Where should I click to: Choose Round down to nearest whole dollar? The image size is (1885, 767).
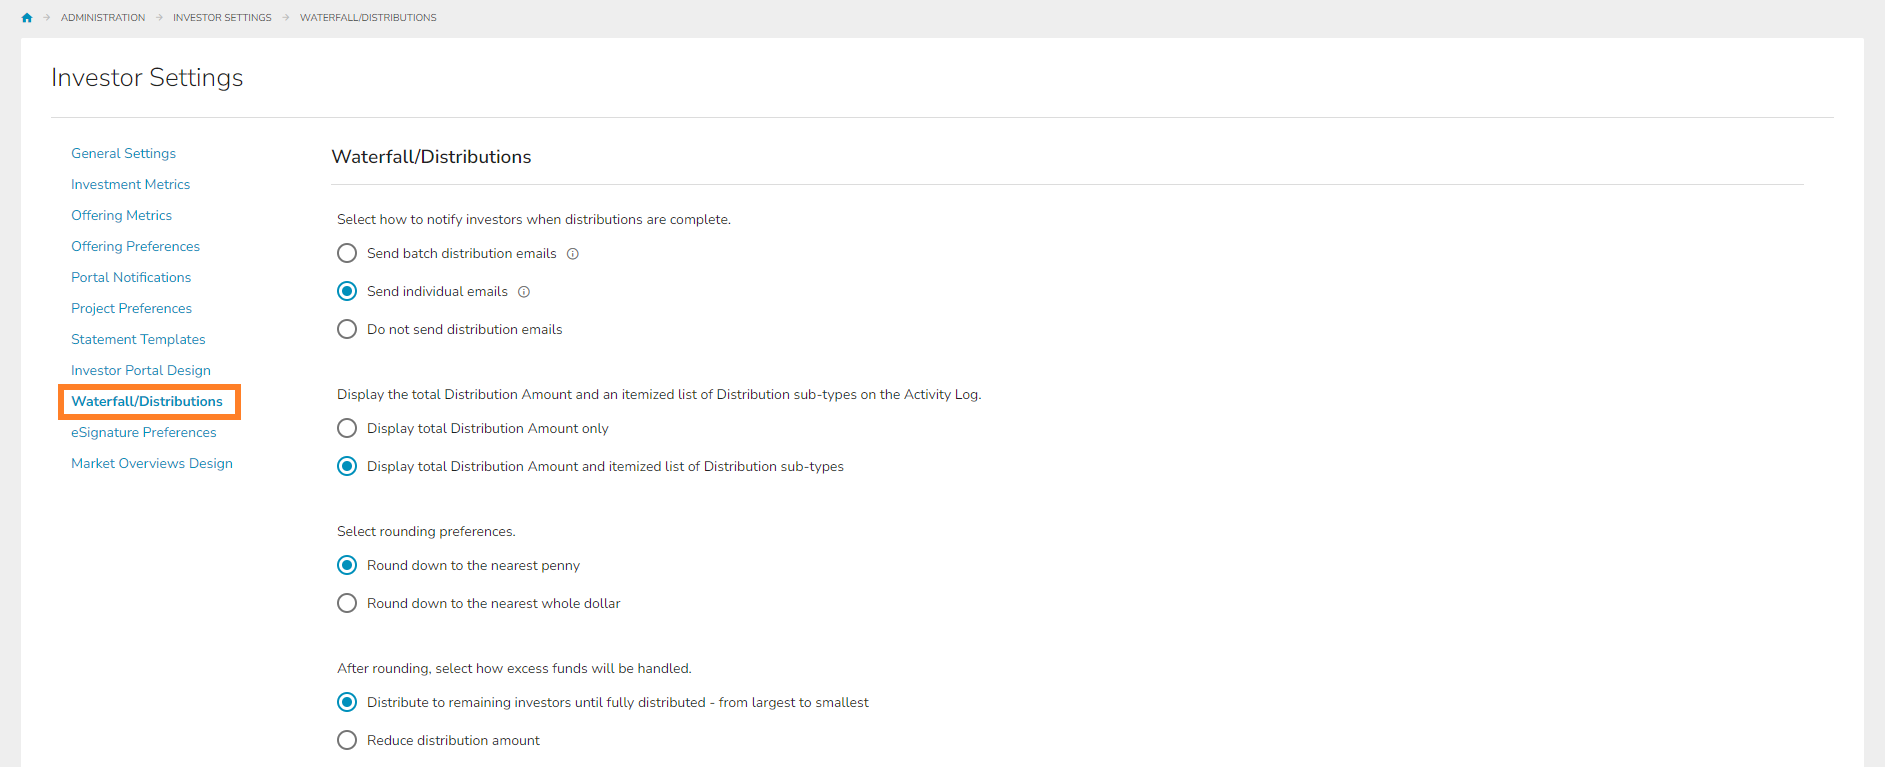(347, 604)
